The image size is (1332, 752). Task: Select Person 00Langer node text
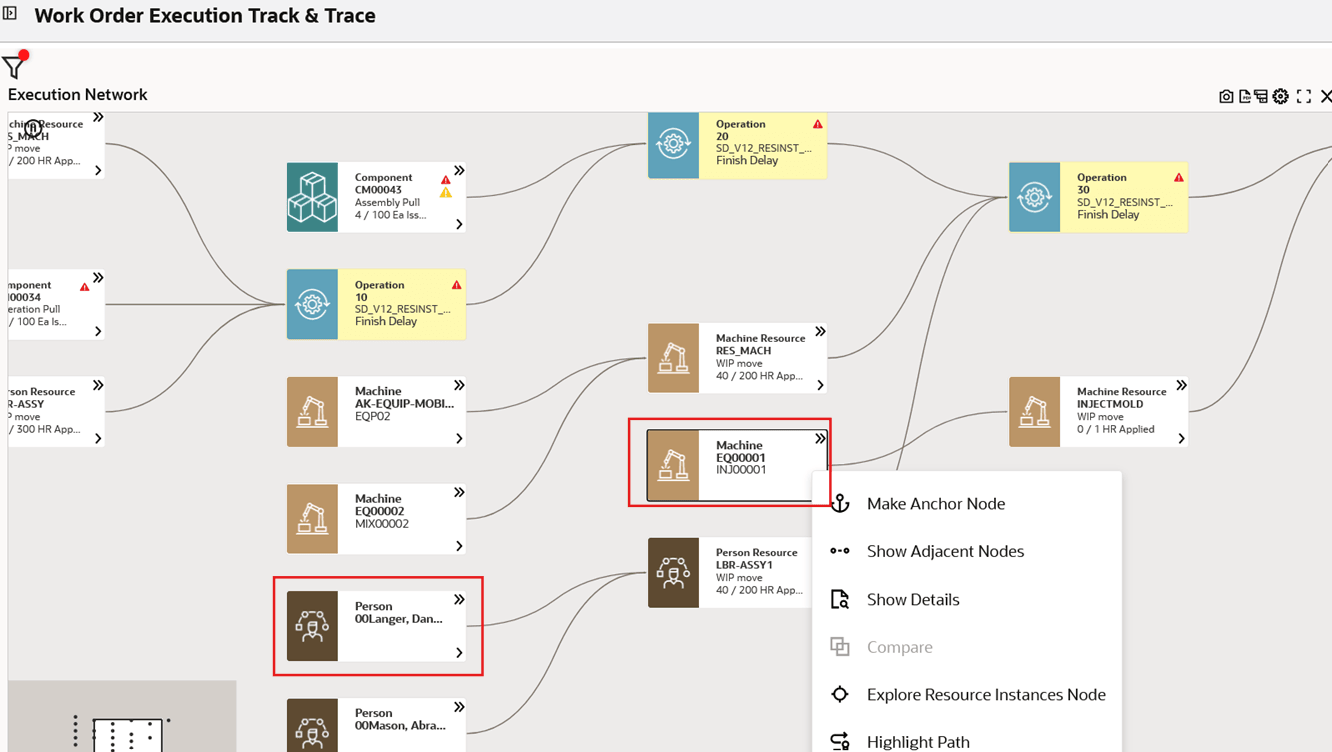[x=399, y=612]
